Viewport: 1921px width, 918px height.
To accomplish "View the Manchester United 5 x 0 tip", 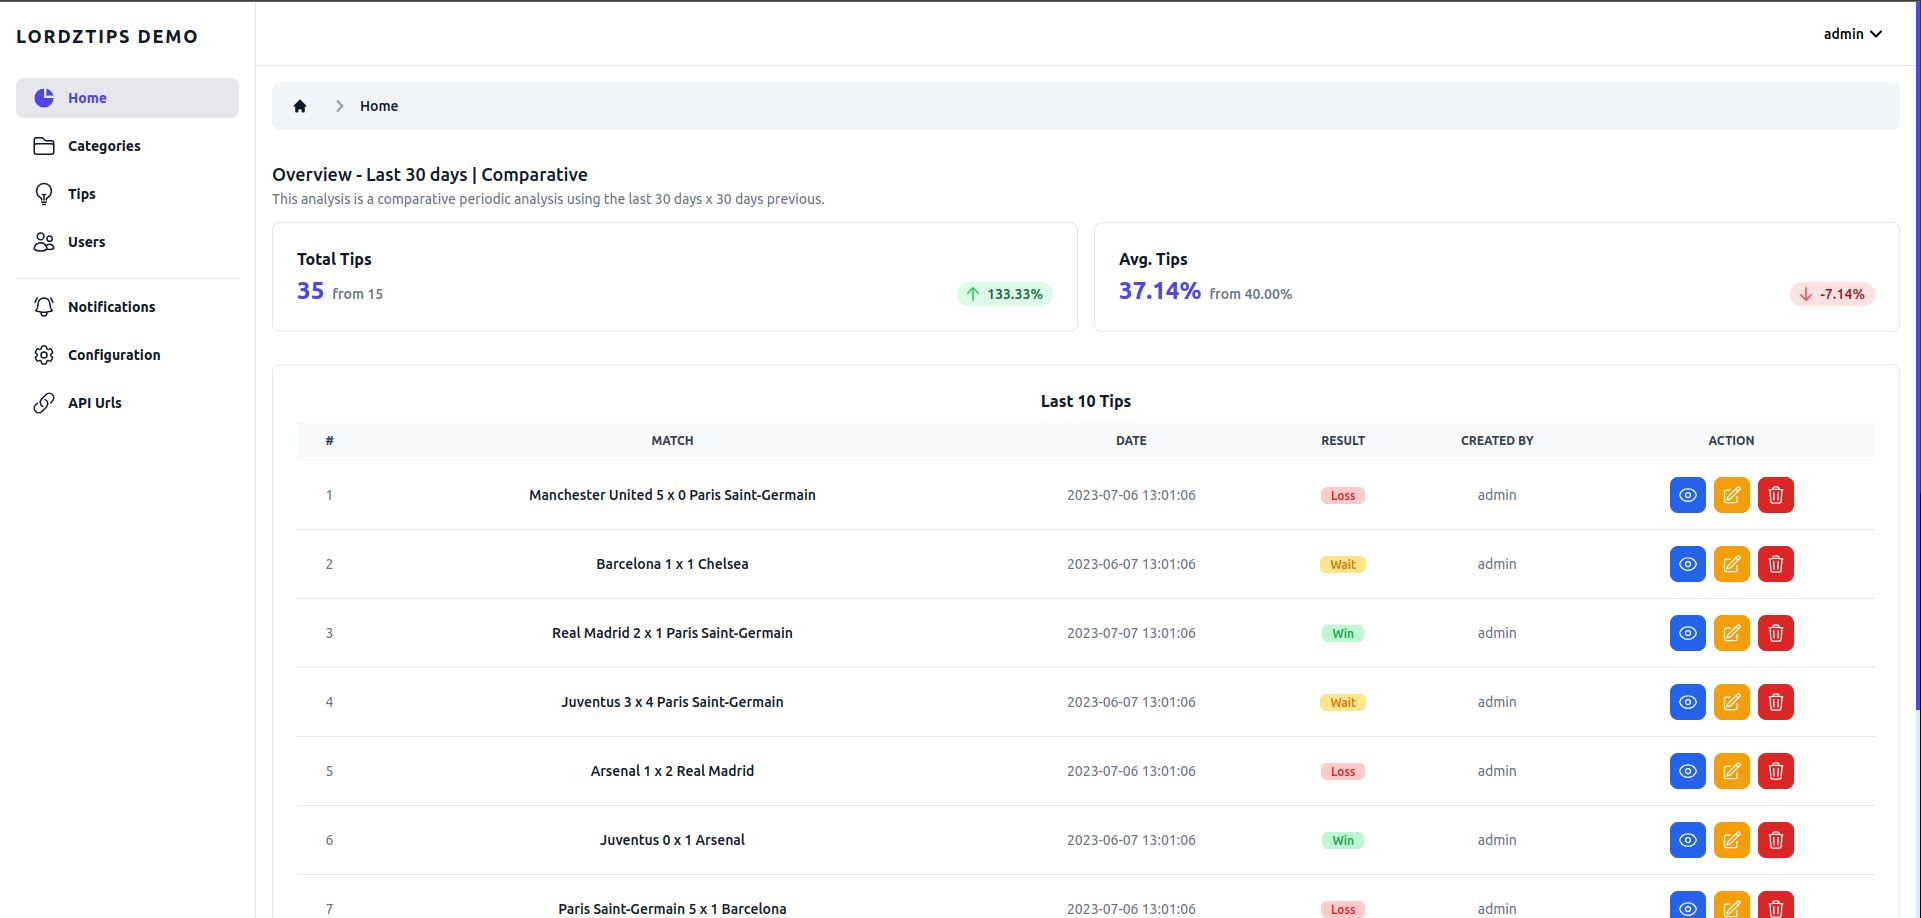I will click(x=1687, y=495).
